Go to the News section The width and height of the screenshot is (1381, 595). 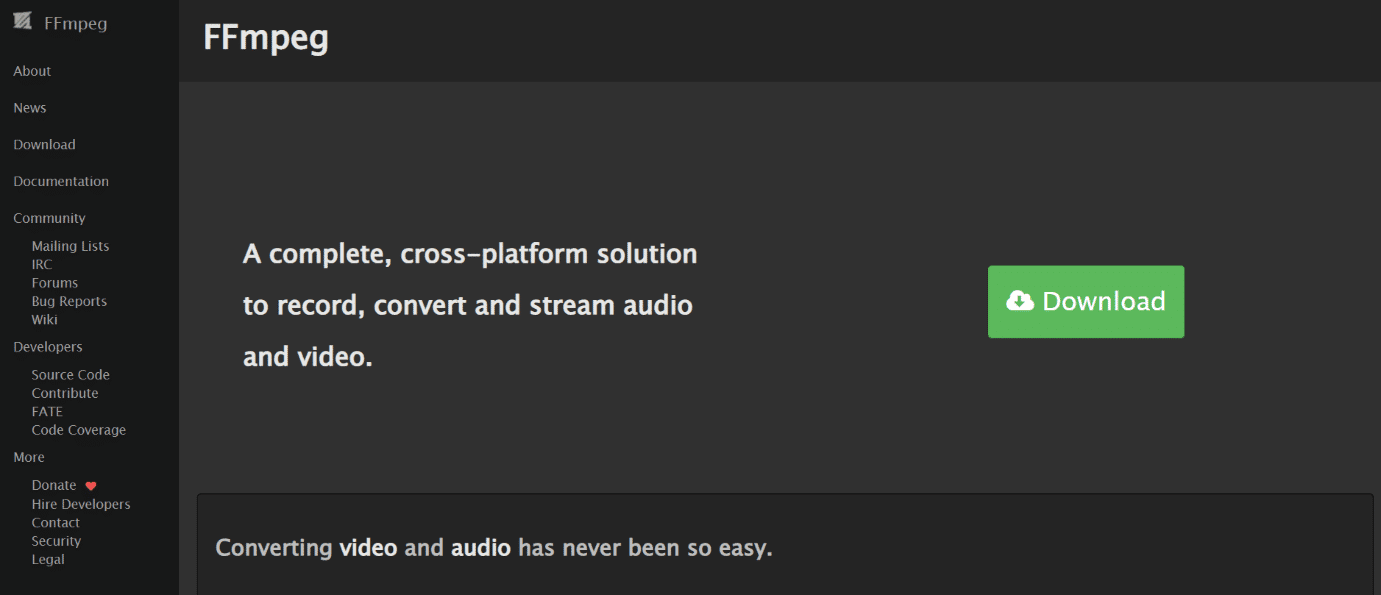click(30, 108)
